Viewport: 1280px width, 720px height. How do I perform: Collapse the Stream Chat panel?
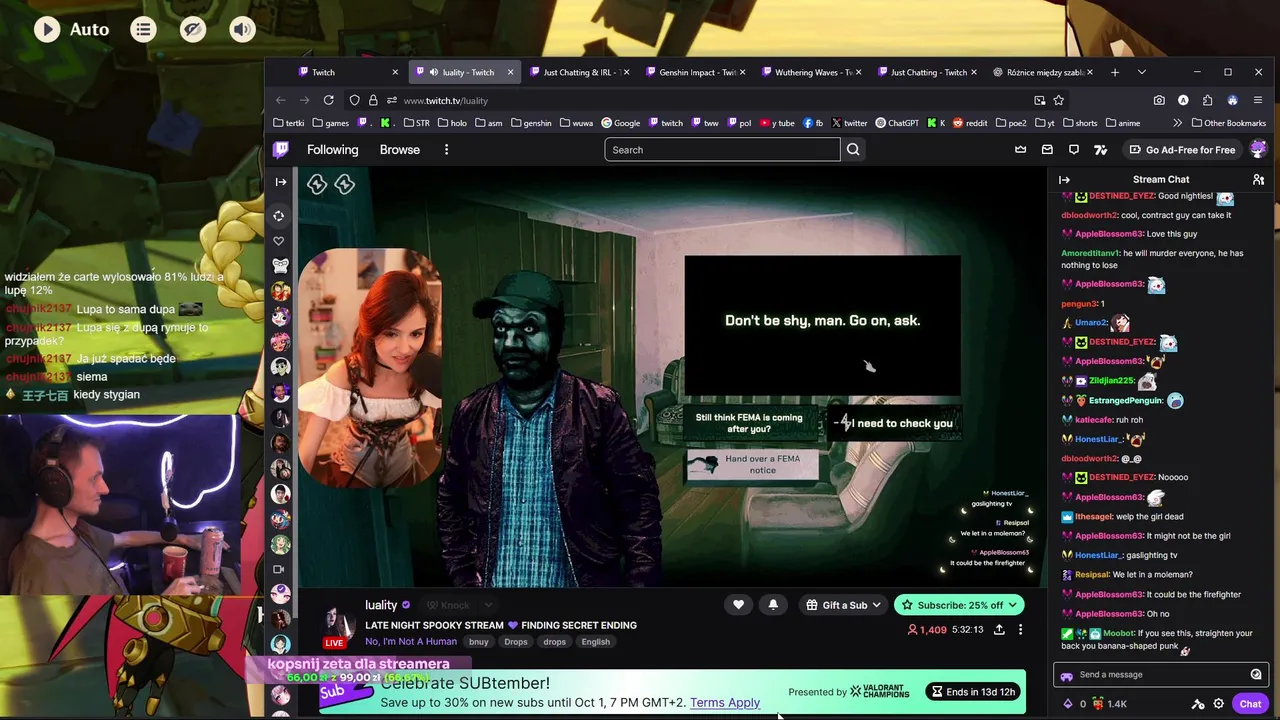tap(1064, 180)
